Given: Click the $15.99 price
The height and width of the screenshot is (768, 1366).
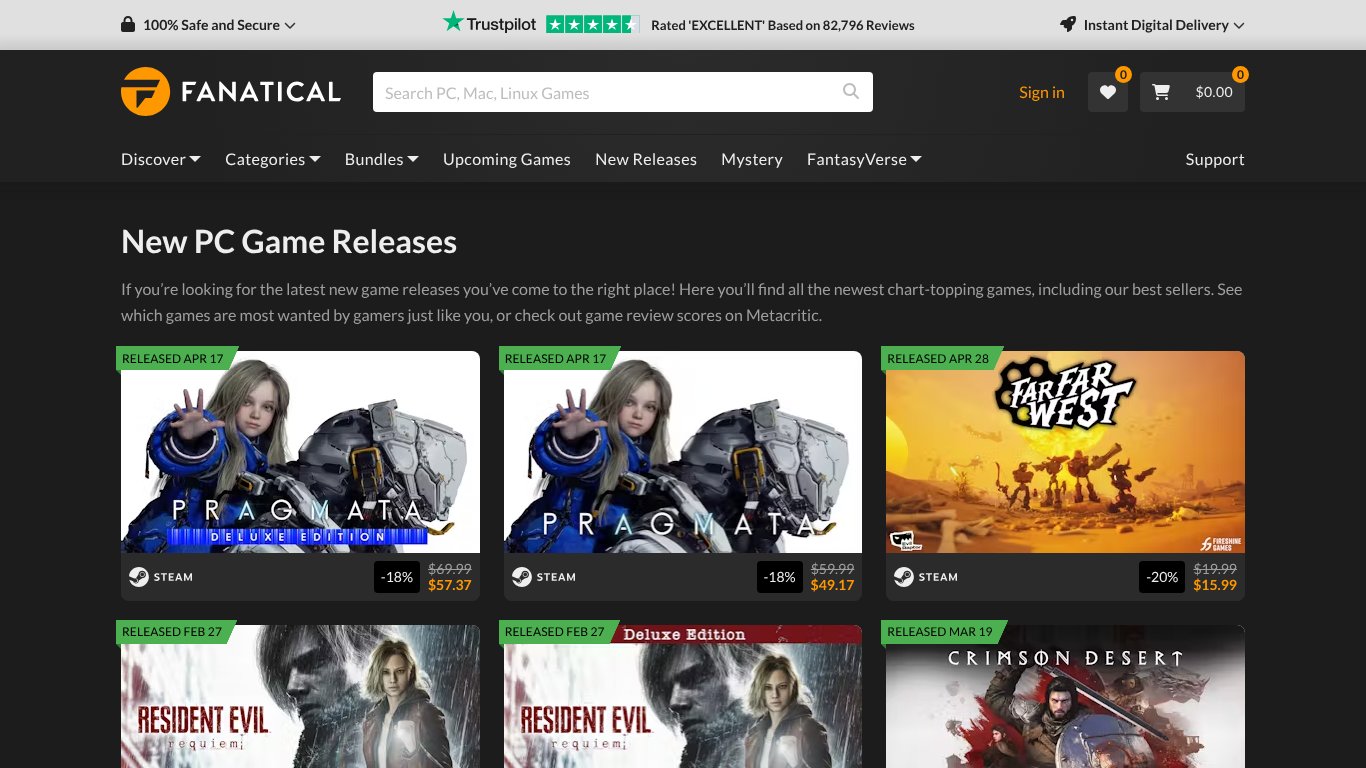Looking at the screenshot, I should tap(1215, 585).
